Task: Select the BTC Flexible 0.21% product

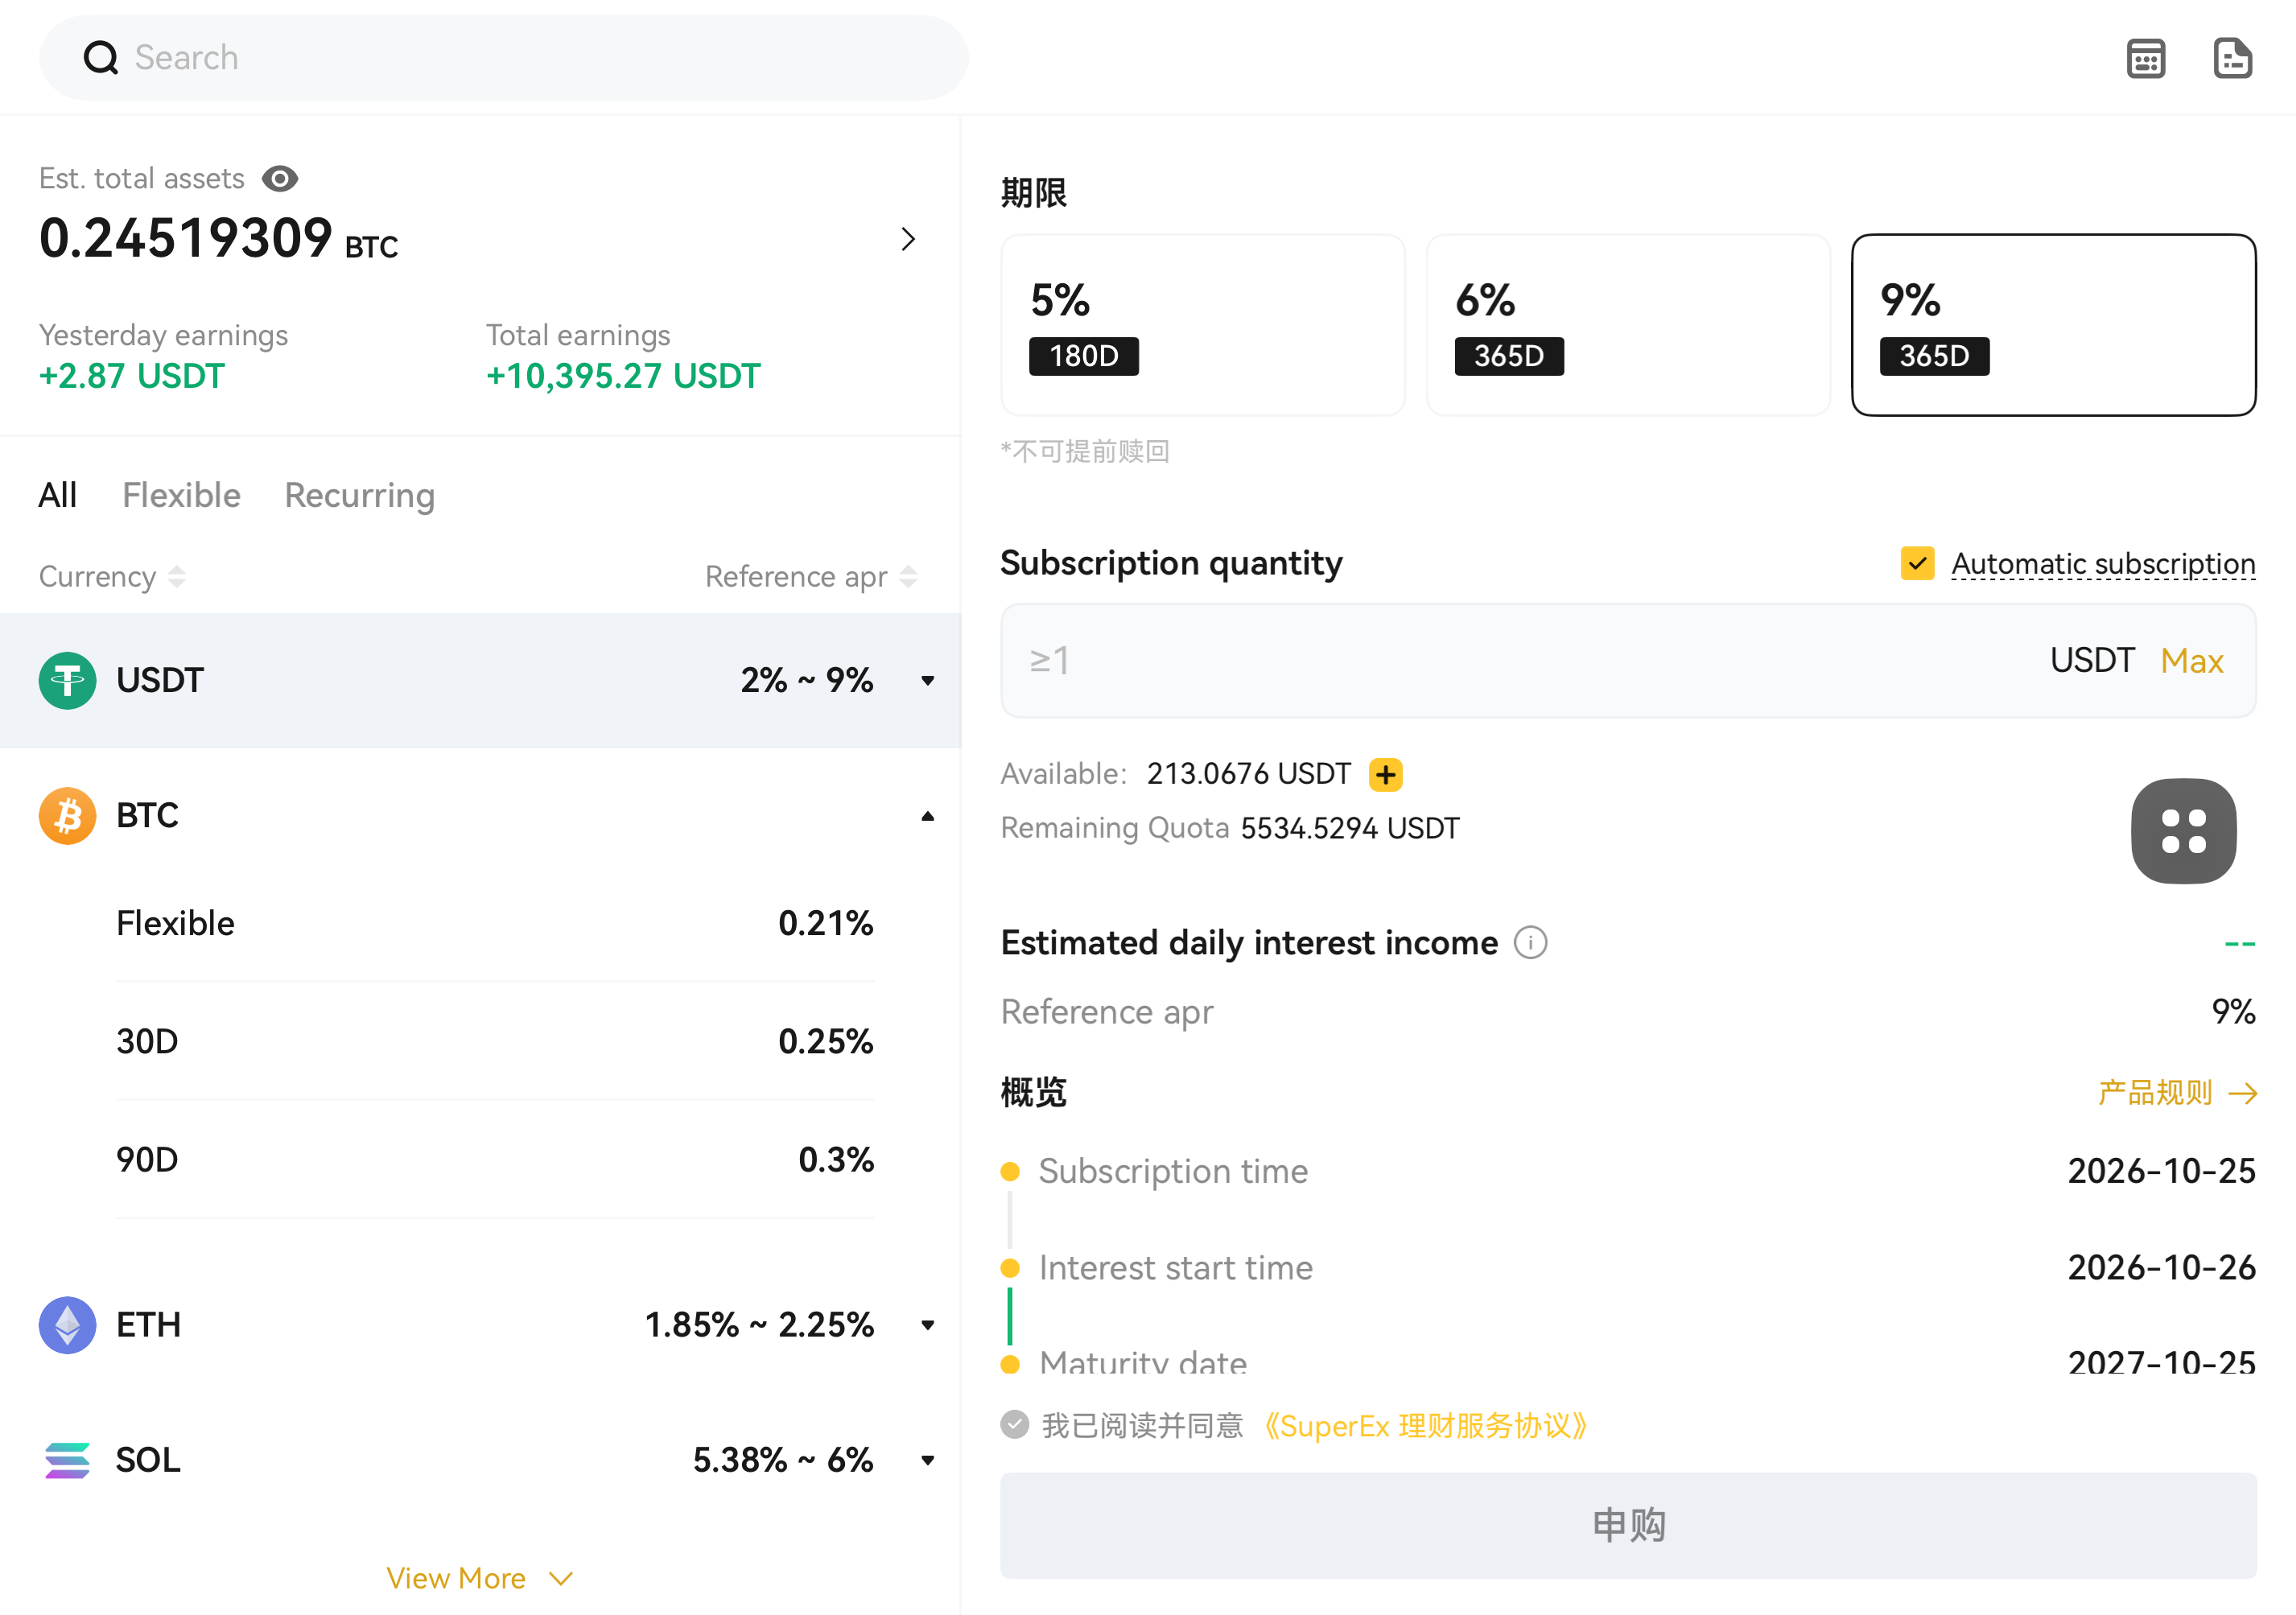Action: coord(495,923)
